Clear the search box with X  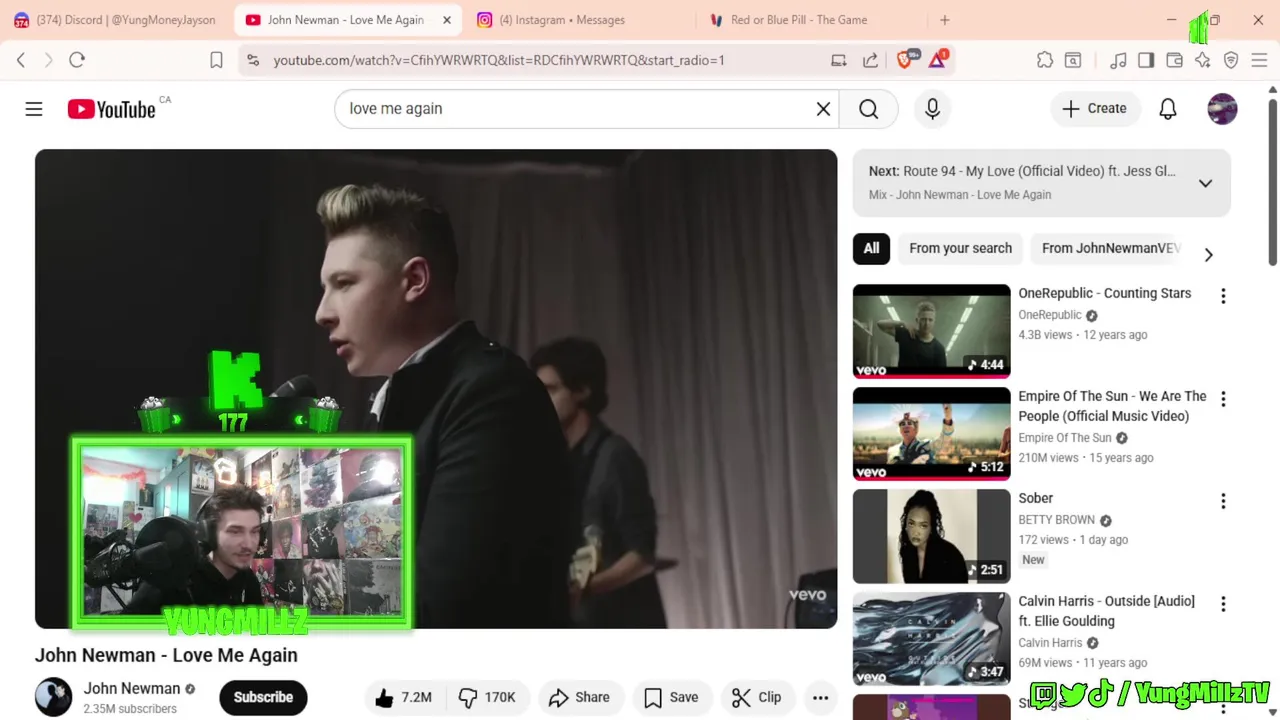823,109
